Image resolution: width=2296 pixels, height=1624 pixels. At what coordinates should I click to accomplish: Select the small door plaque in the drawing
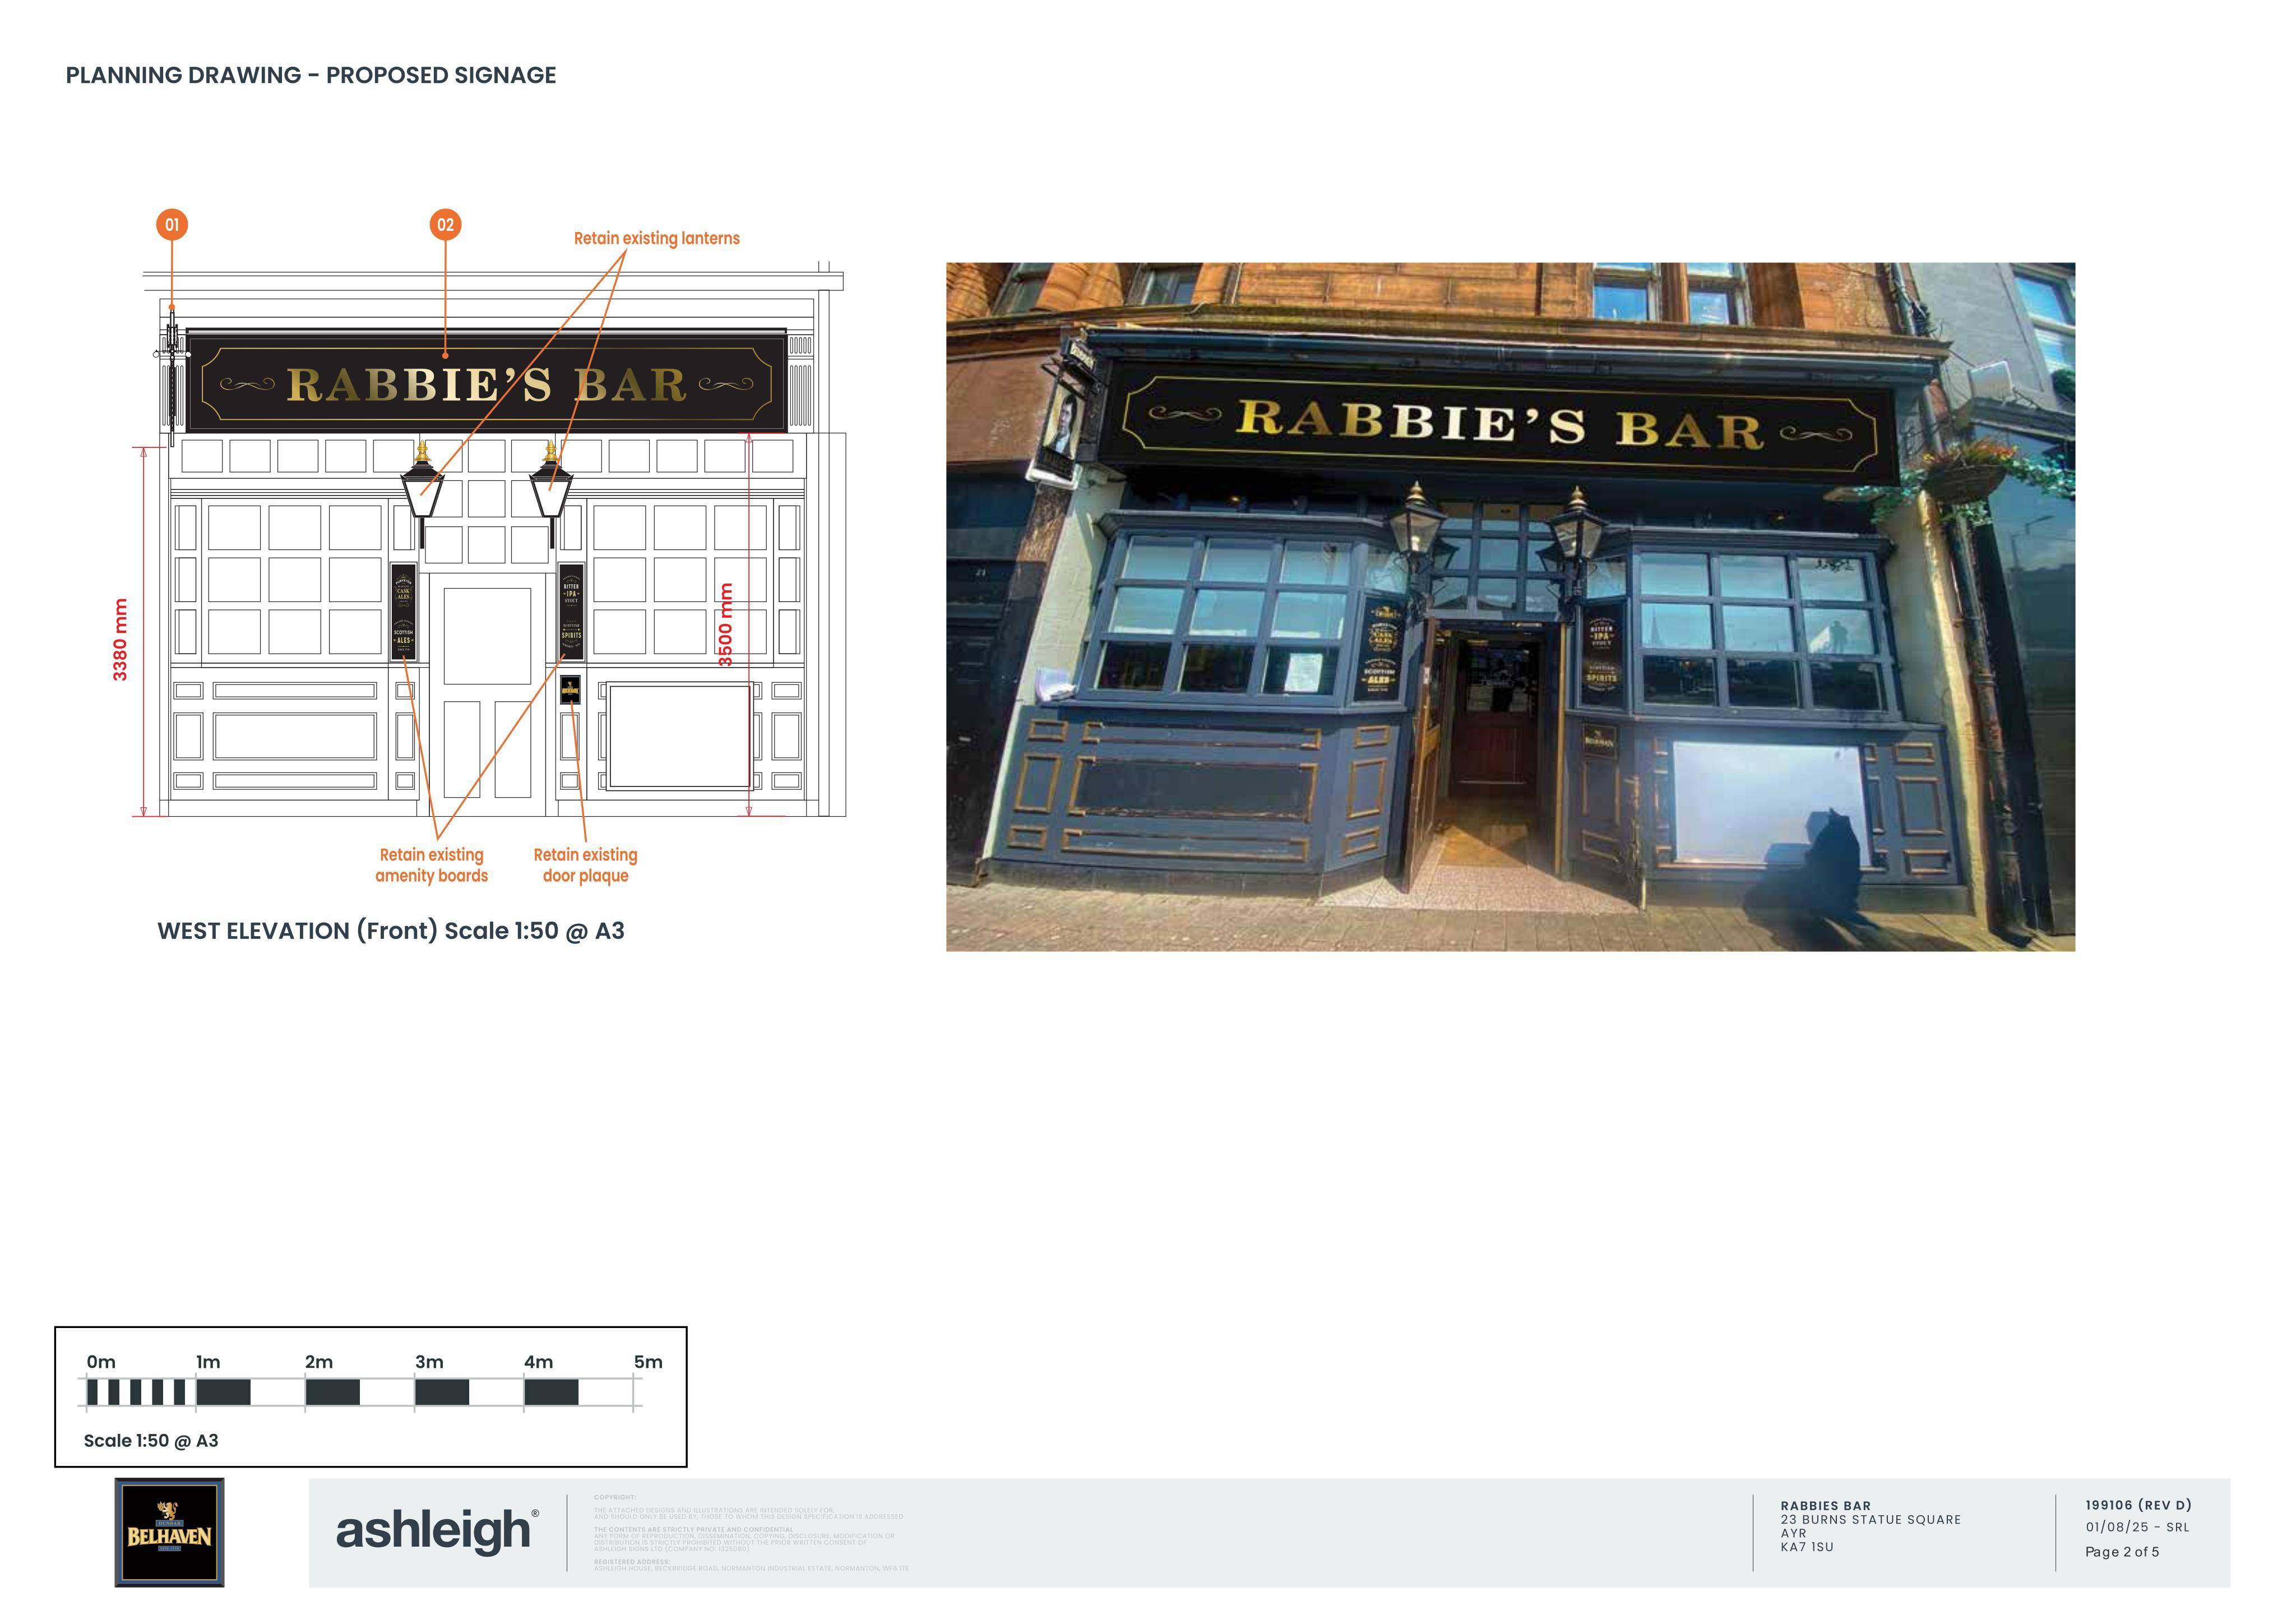(570, 689)
